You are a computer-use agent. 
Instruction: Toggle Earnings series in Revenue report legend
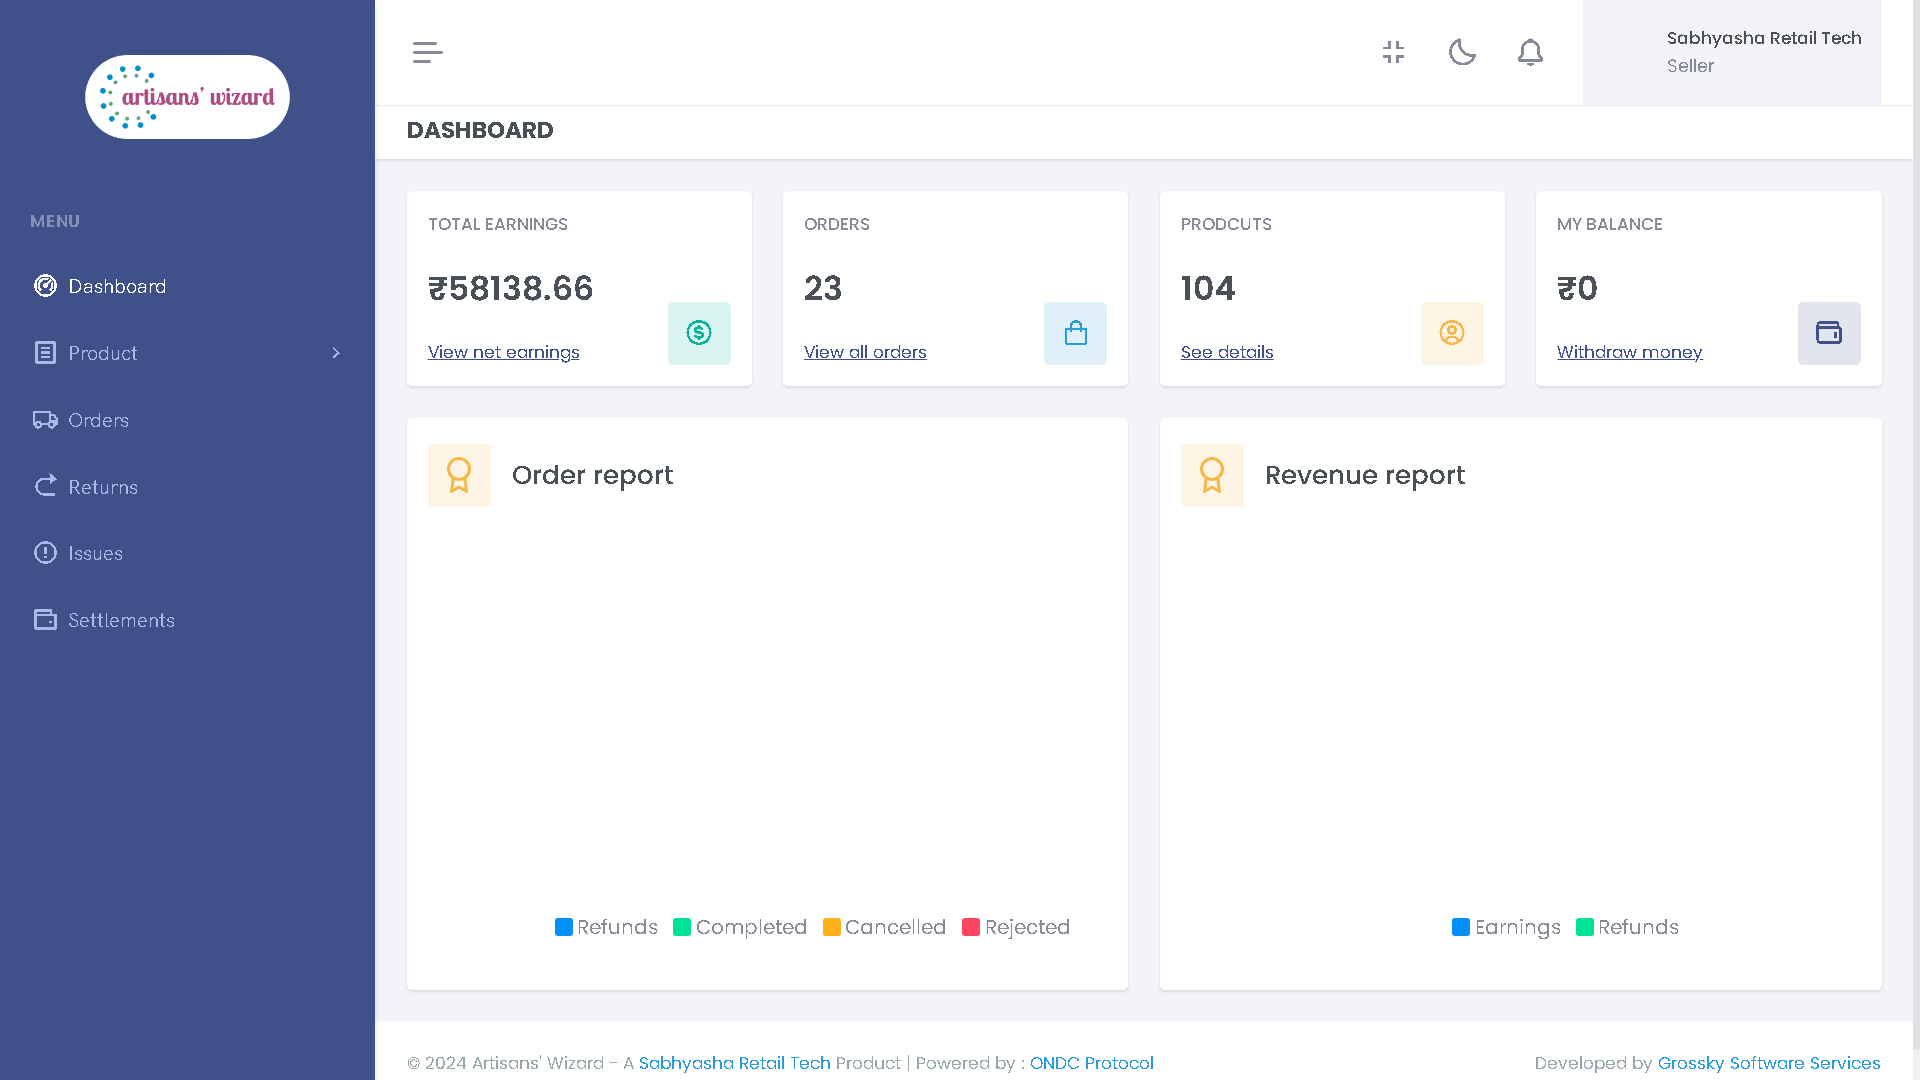pos(1506,927)
